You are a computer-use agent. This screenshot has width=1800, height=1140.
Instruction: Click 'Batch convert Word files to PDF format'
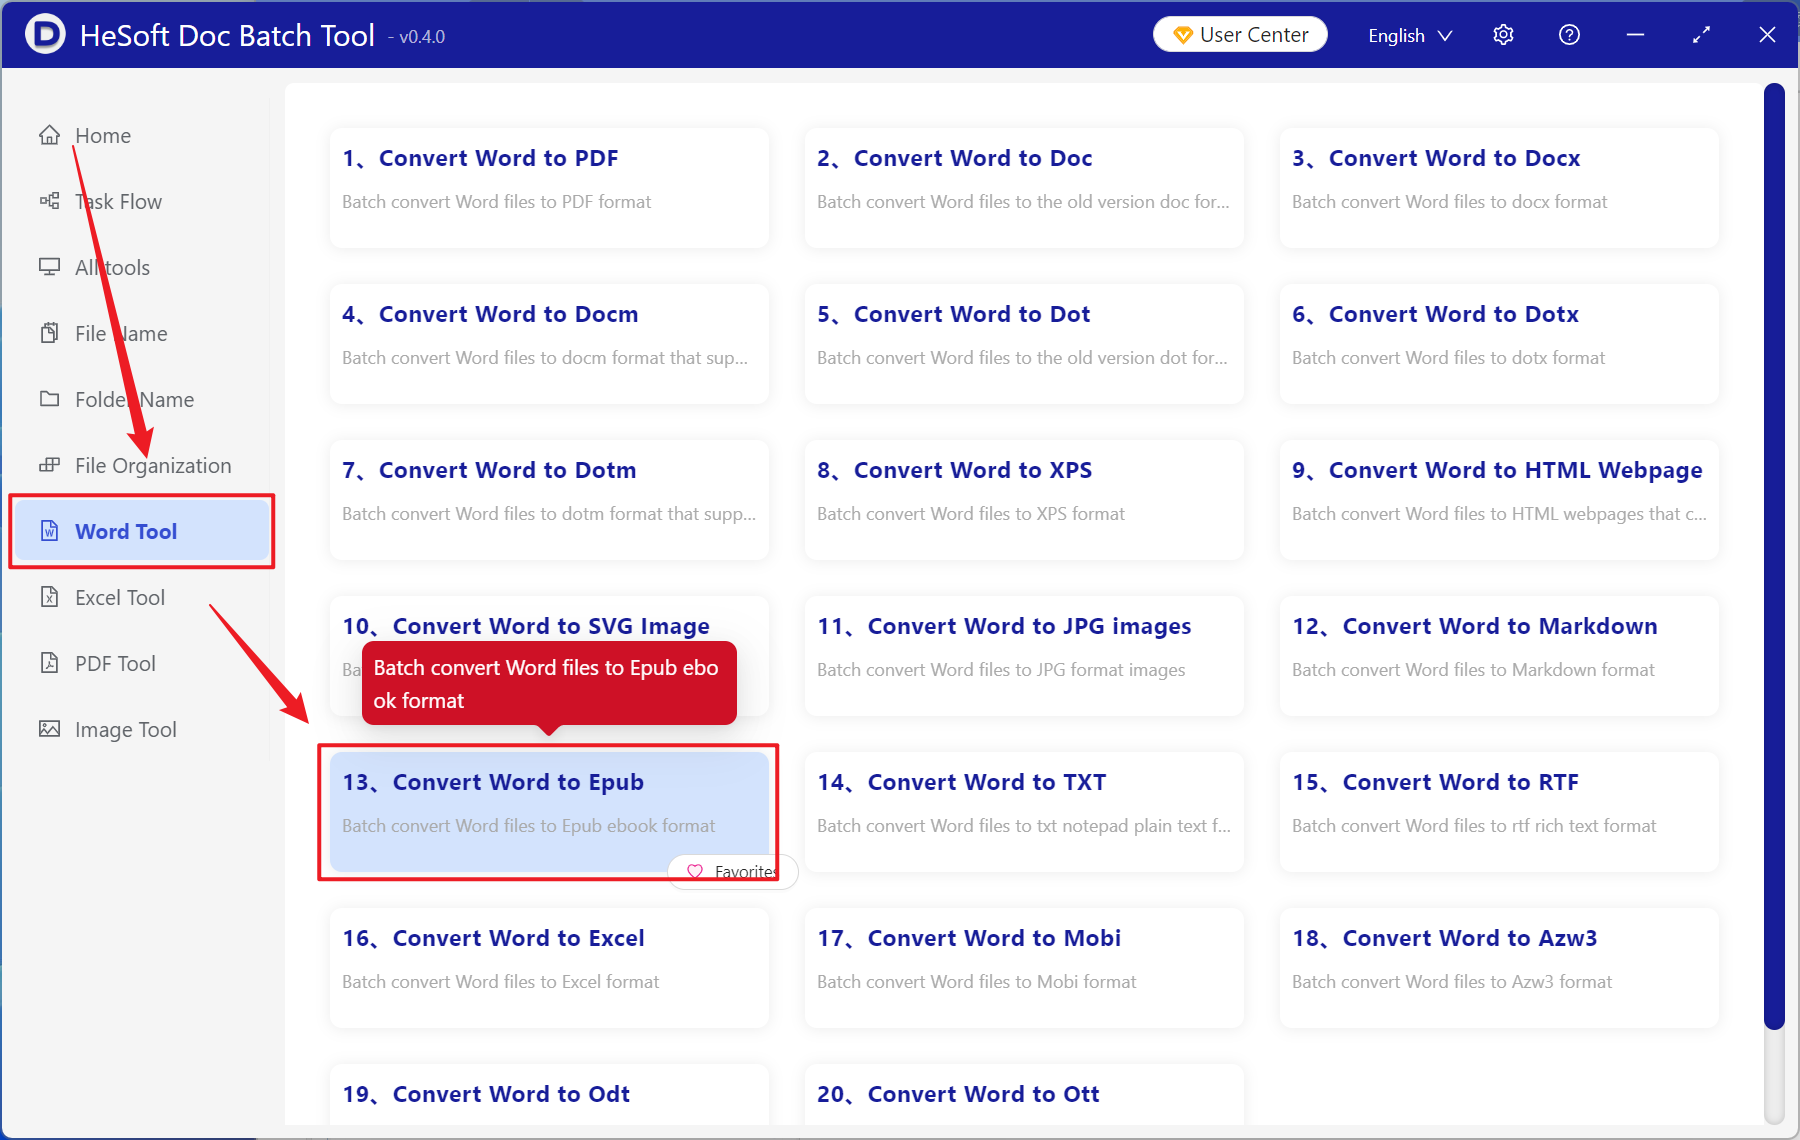tap(496, 202)
